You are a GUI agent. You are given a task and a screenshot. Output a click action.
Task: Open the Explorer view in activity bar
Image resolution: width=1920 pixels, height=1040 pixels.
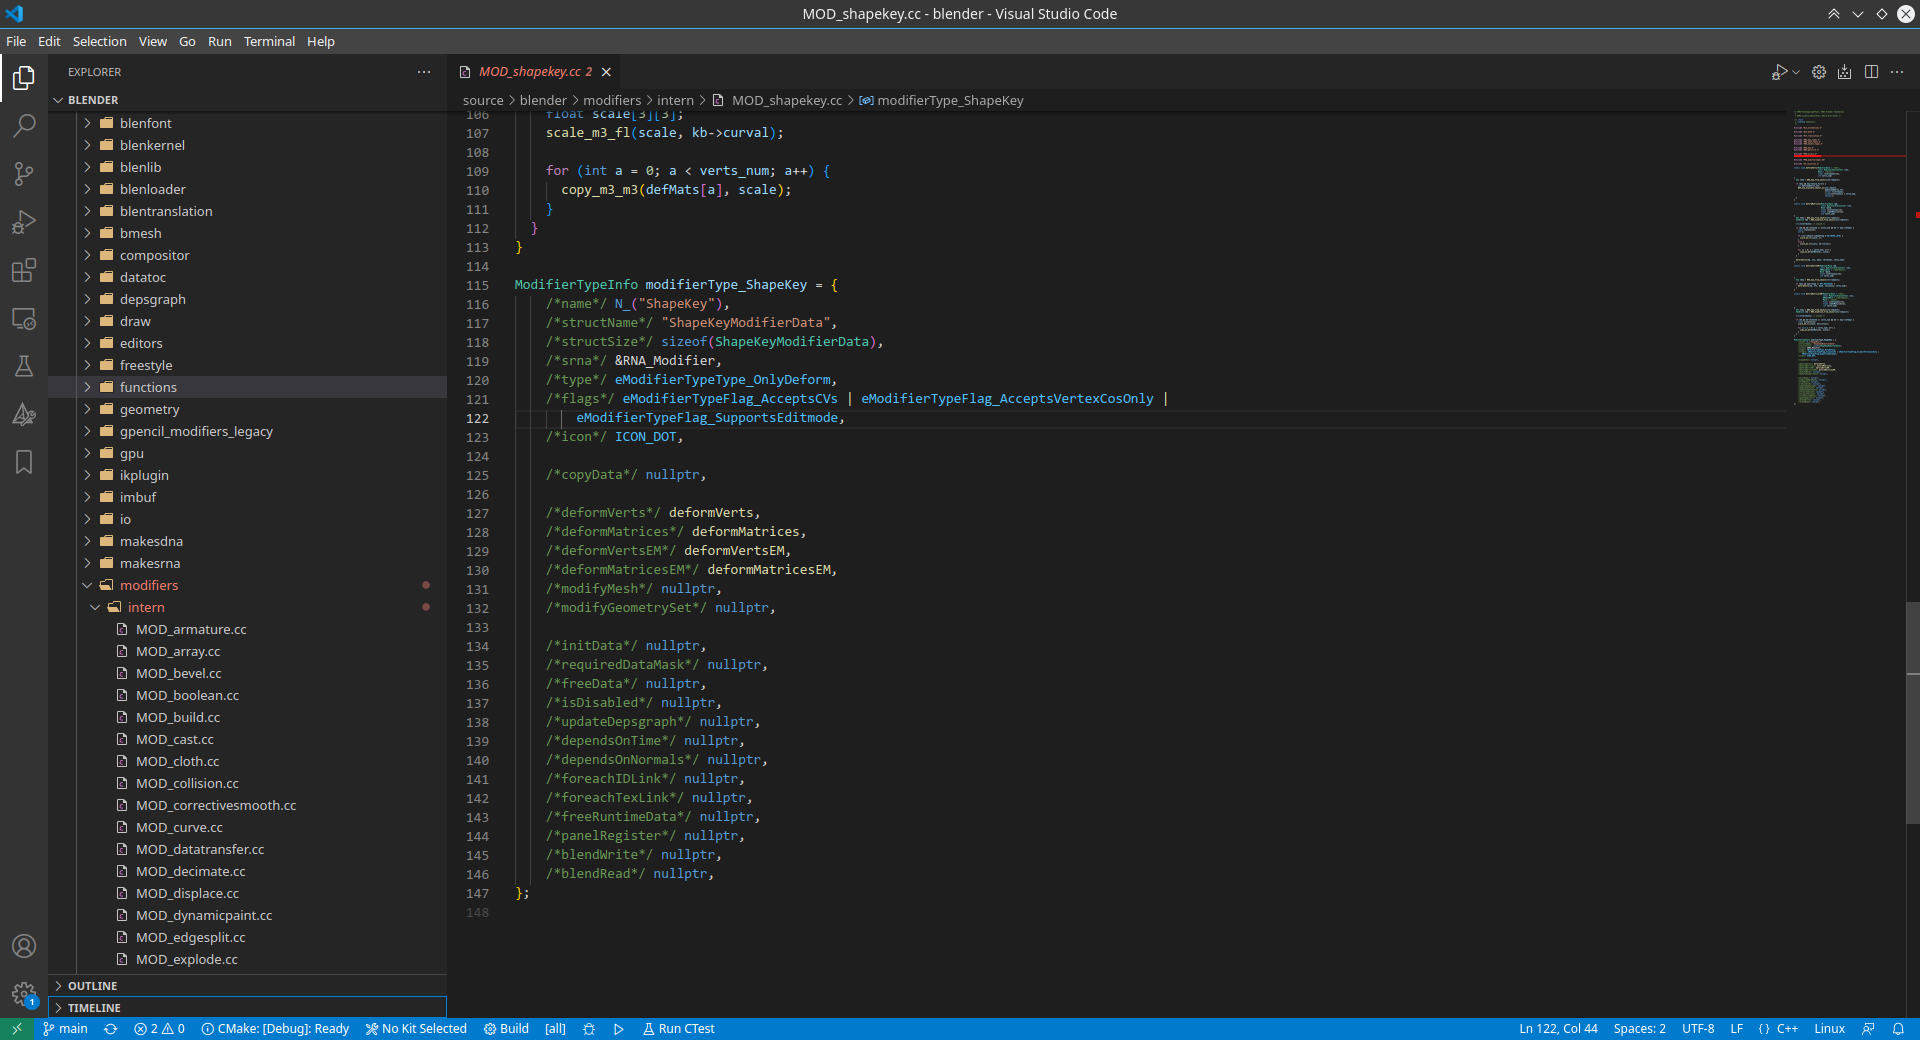click(24, 78)
